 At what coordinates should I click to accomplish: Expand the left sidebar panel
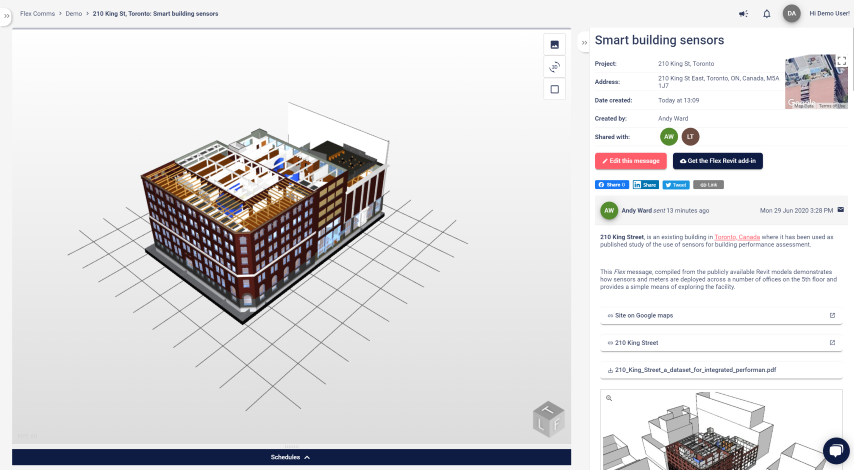[6, 16]
